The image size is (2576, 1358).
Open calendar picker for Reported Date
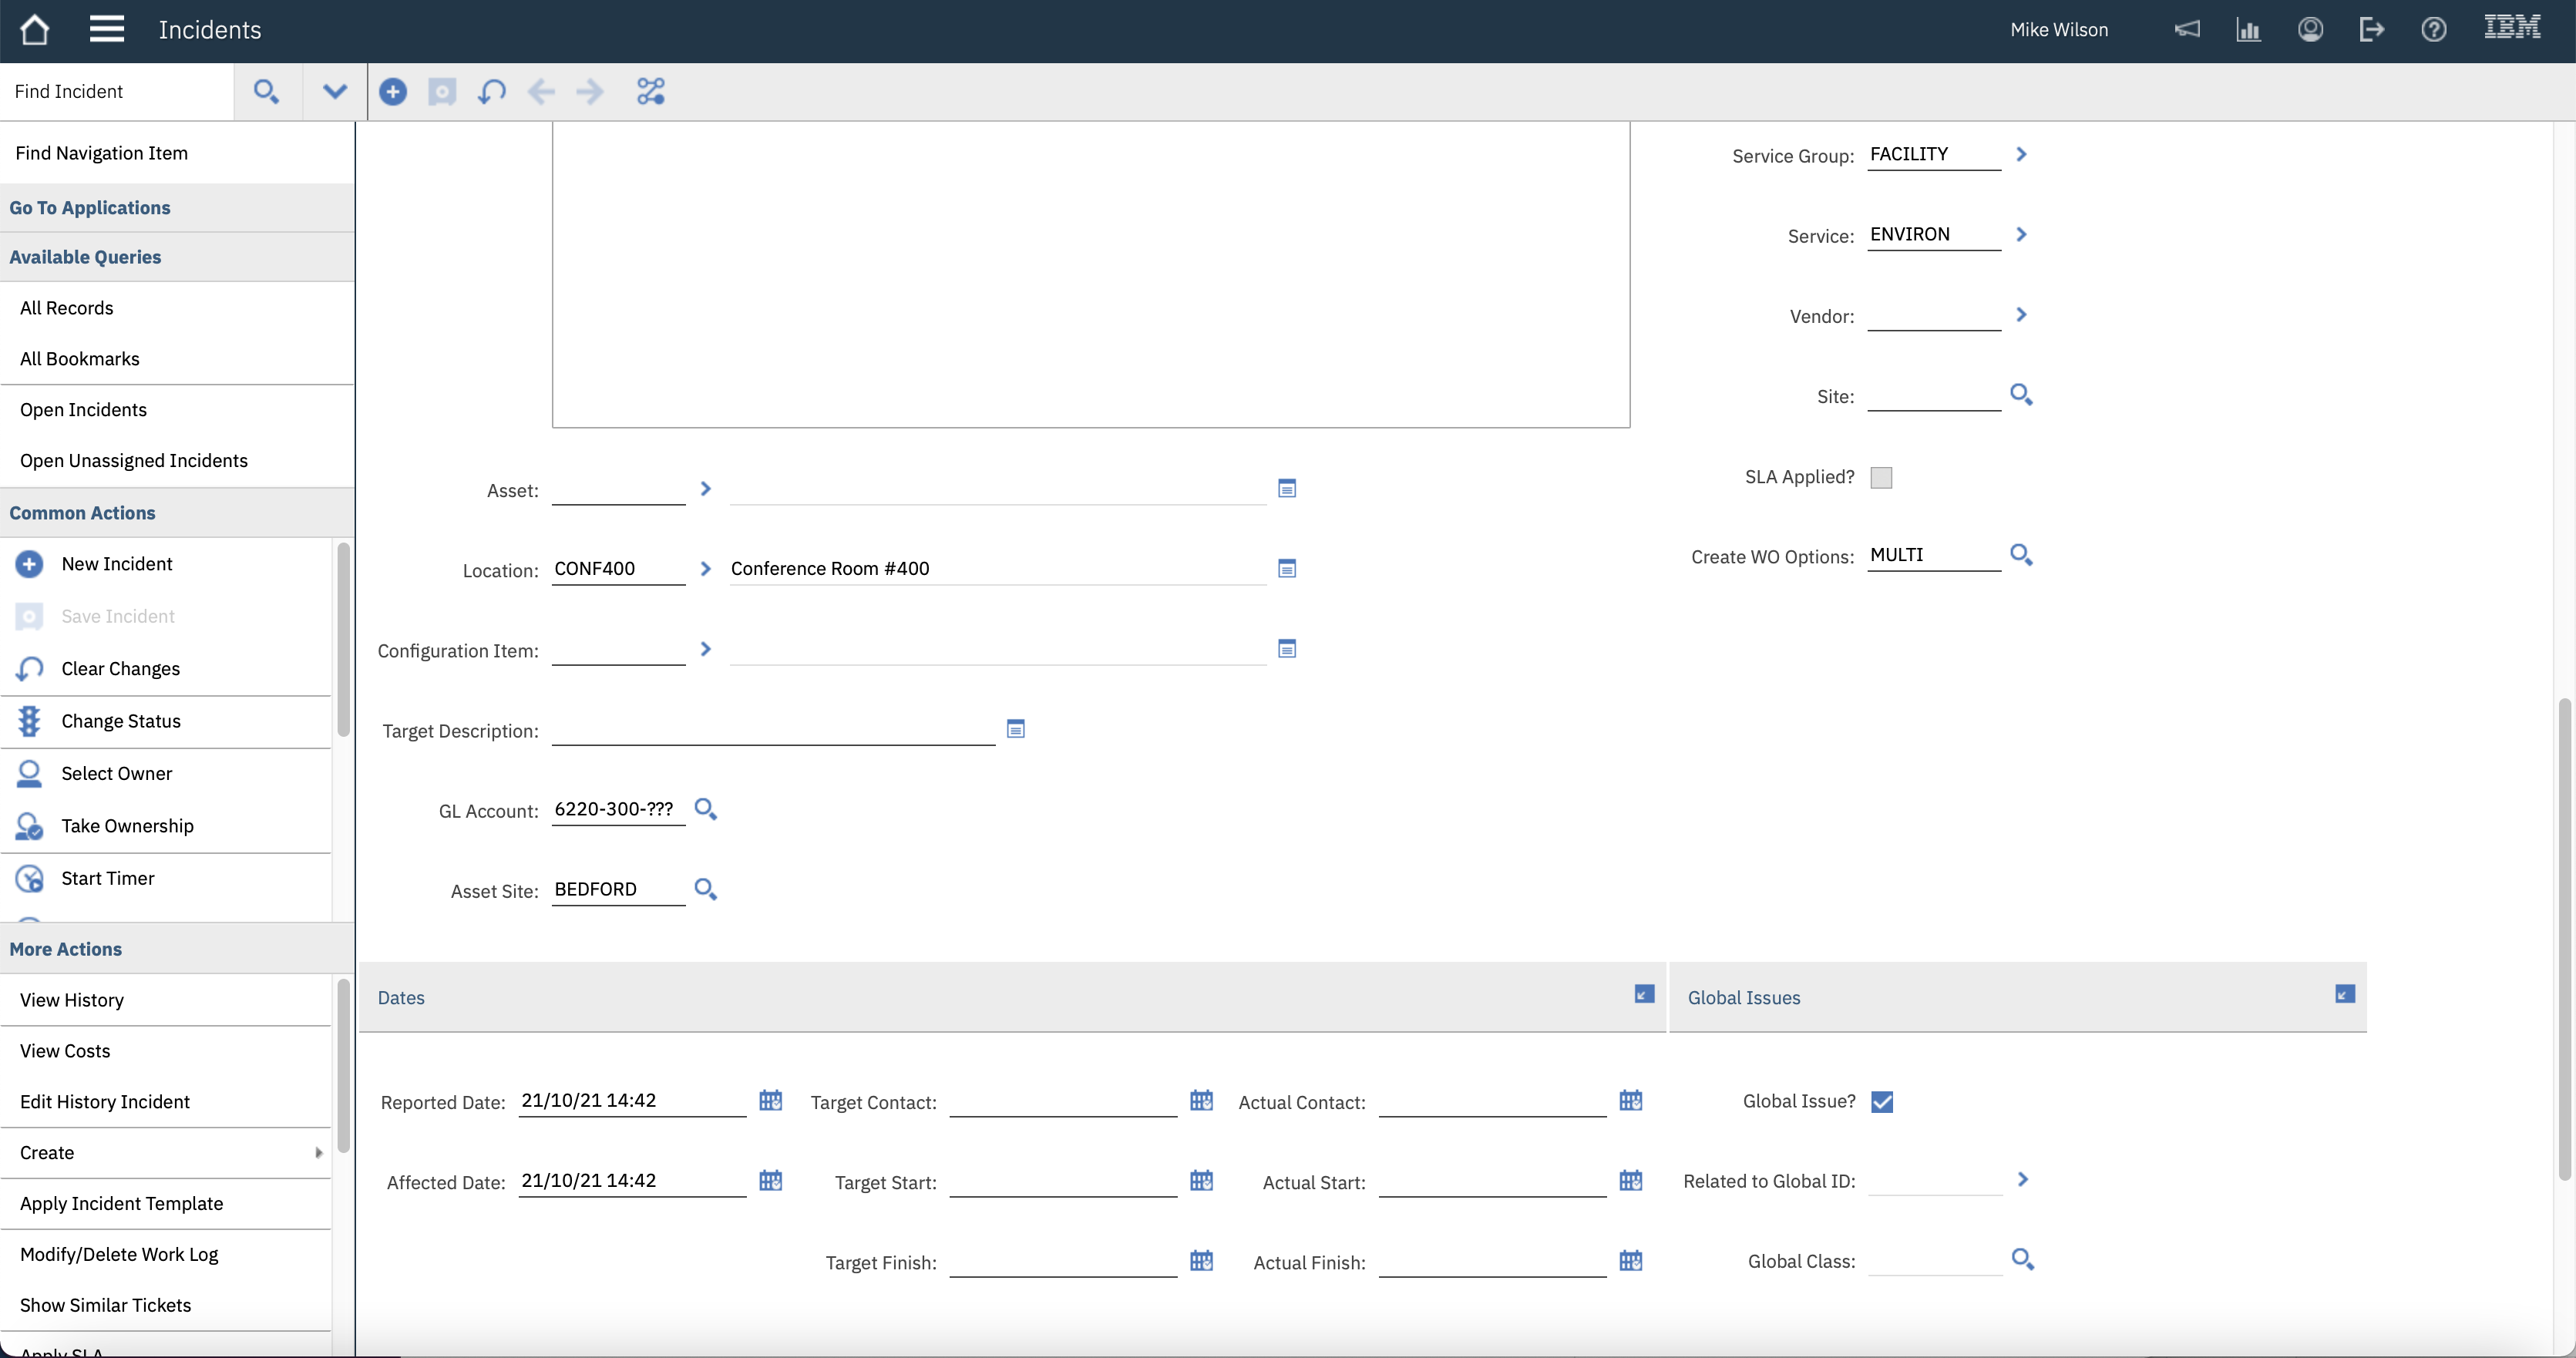(x=770, y=1100)
